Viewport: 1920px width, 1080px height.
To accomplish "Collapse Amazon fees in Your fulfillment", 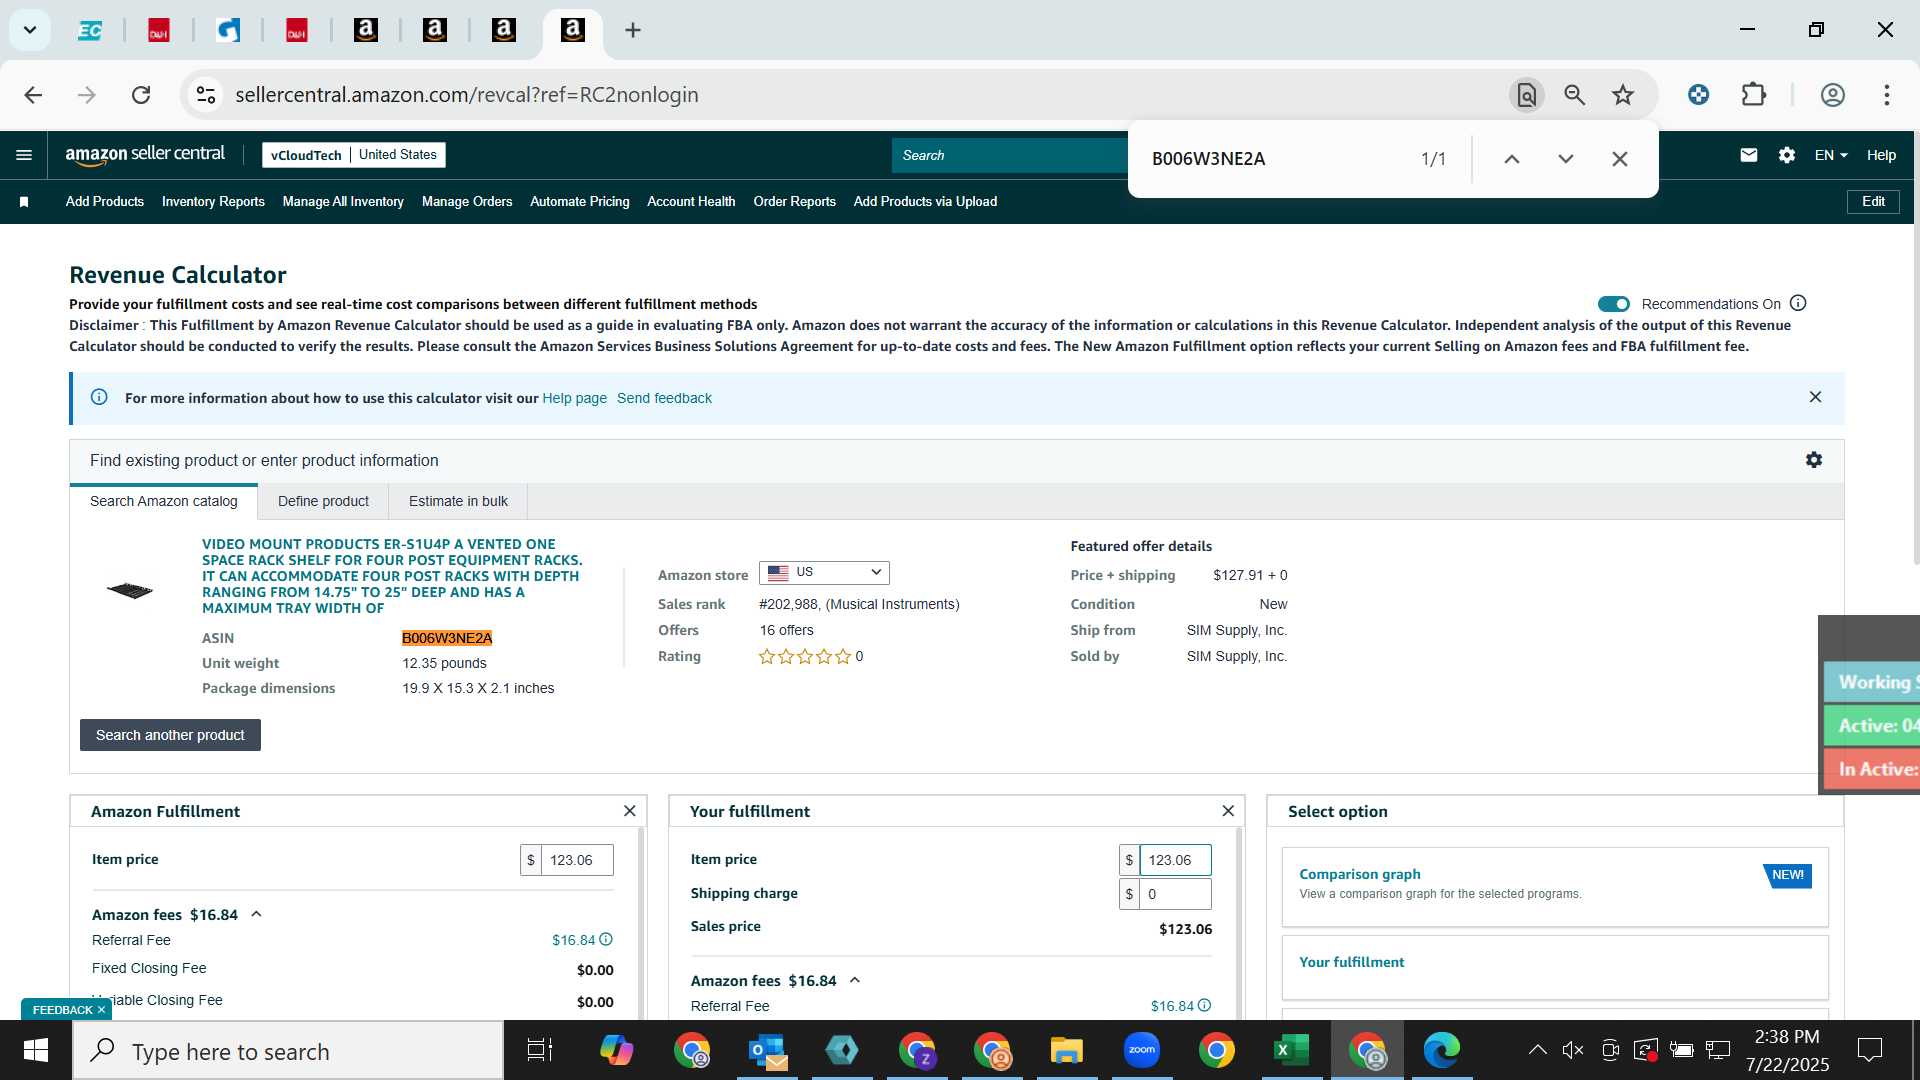I will [x=855, y=980].
